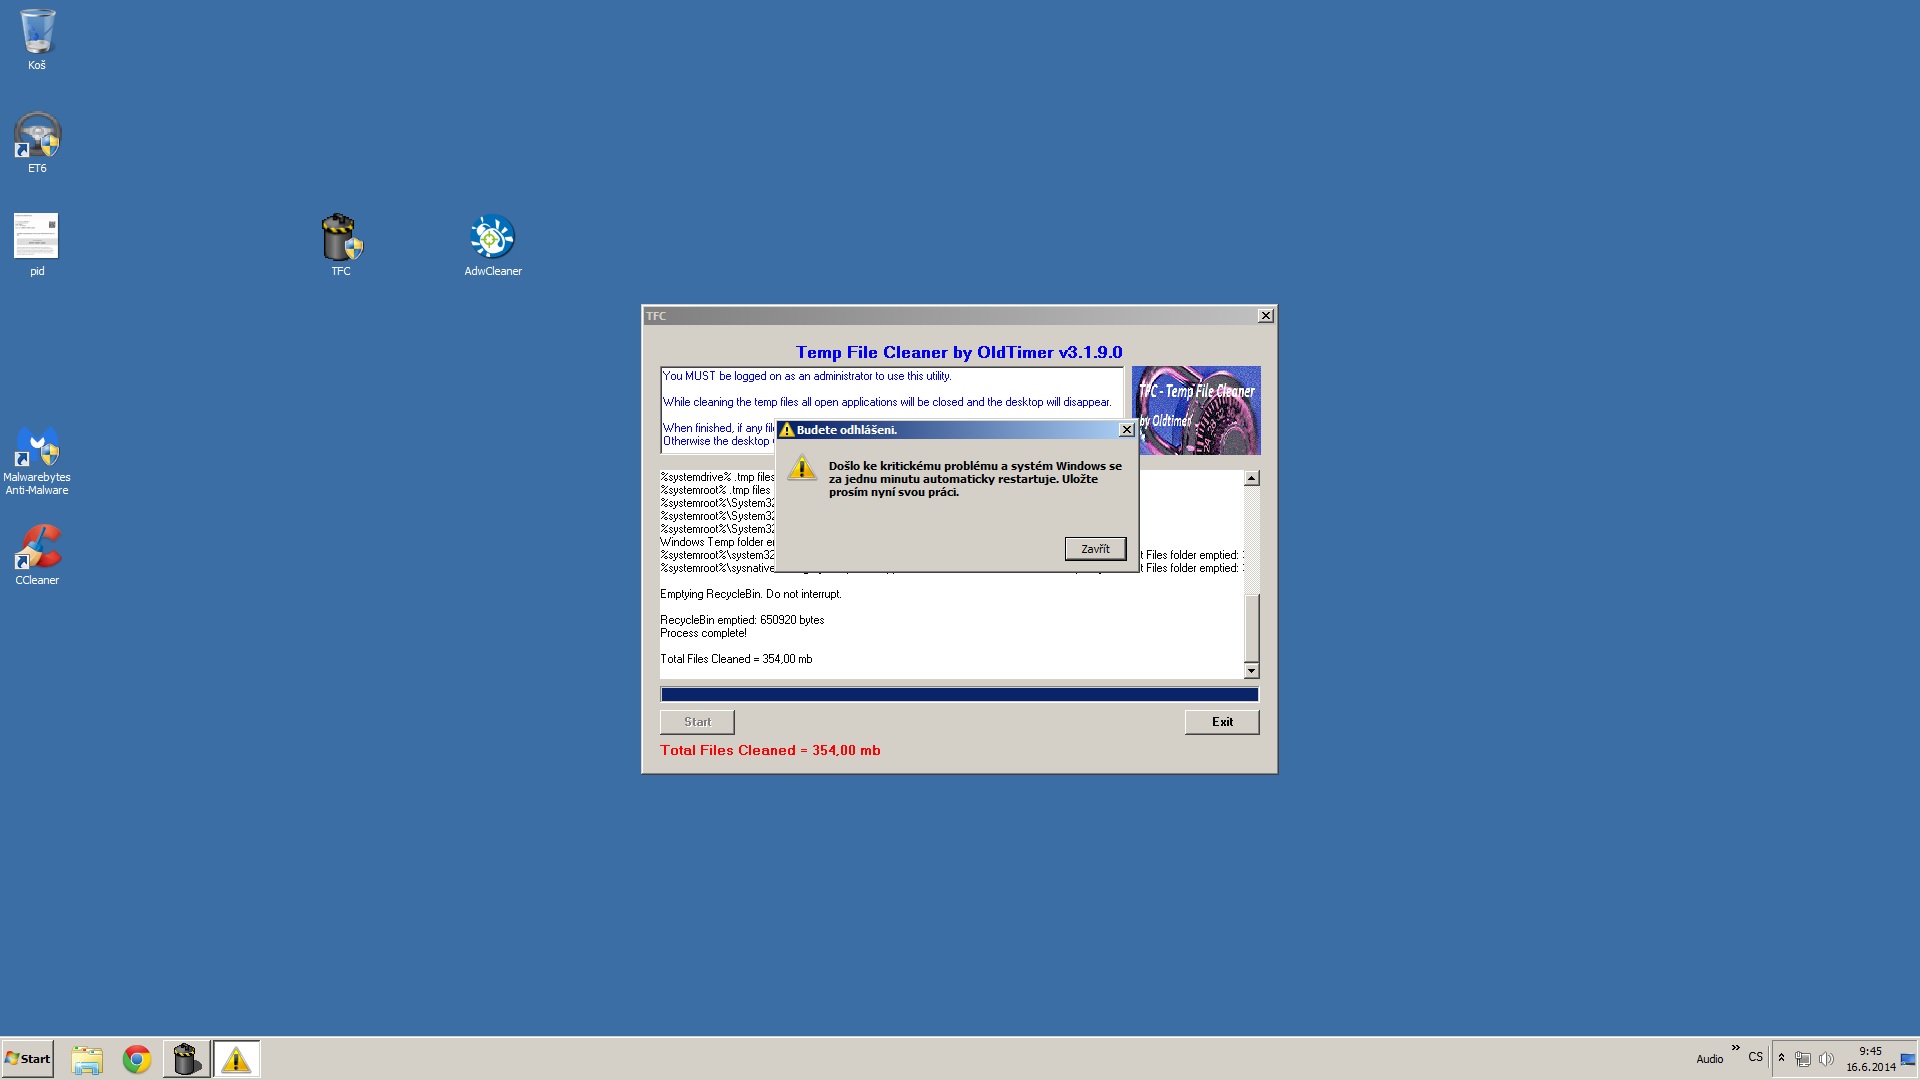The width and height of the screenshot is (1920, 1080).
Task: Select the warning dialog taskbar button
Action: (x=236, y=1059)
